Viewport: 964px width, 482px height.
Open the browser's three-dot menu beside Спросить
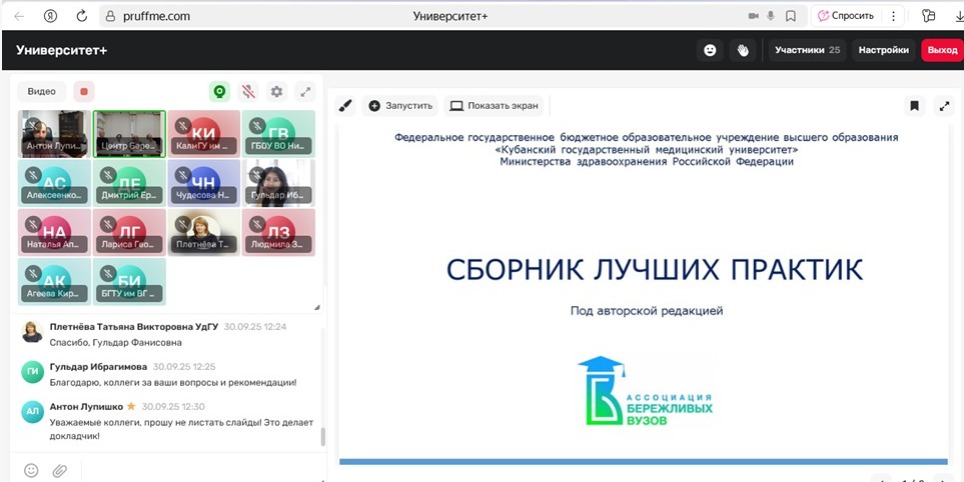coord(893,16)
